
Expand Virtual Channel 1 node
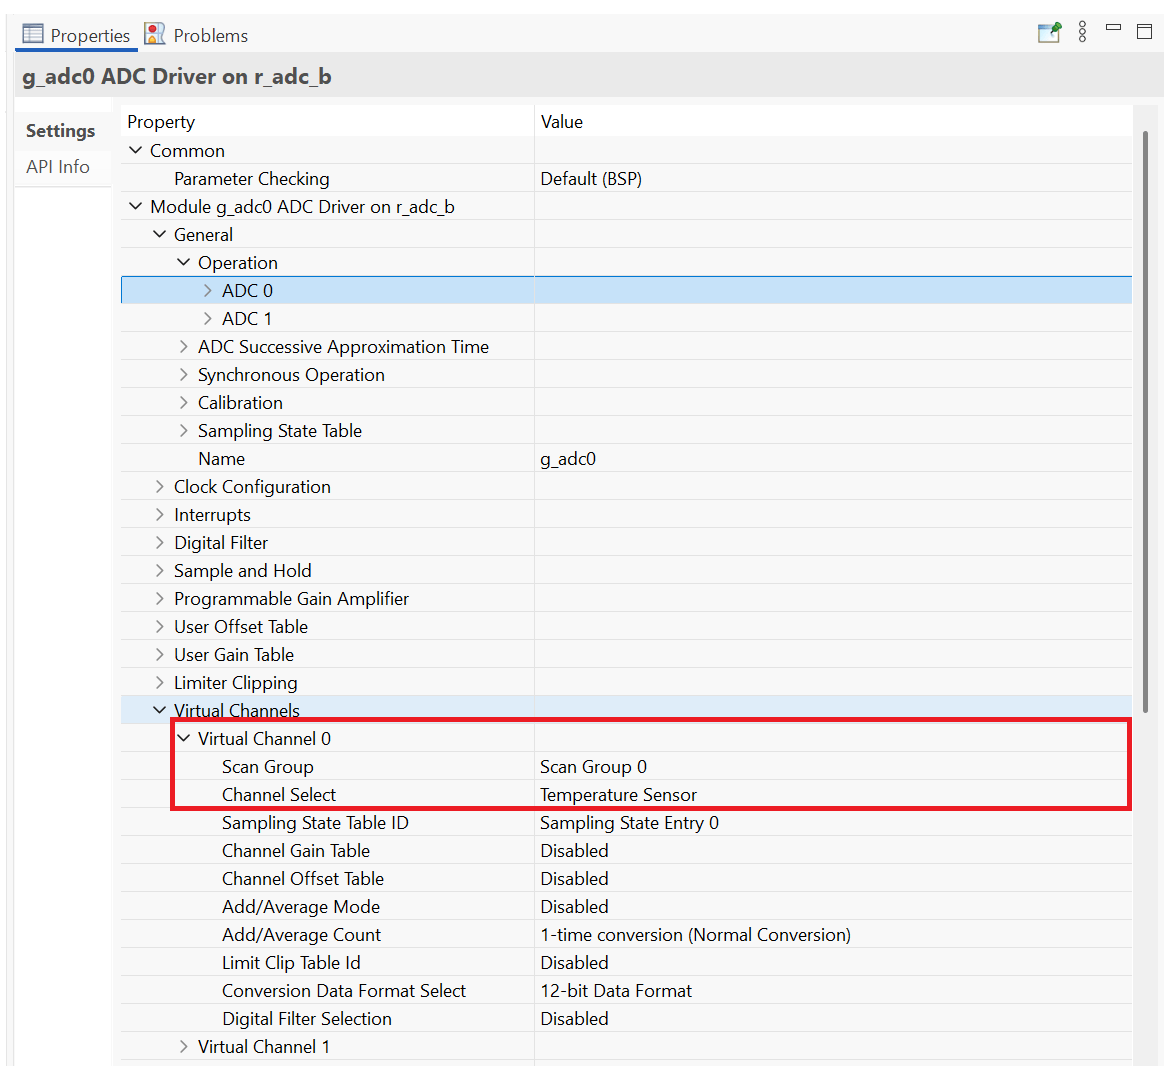(x=184, y=1047)
